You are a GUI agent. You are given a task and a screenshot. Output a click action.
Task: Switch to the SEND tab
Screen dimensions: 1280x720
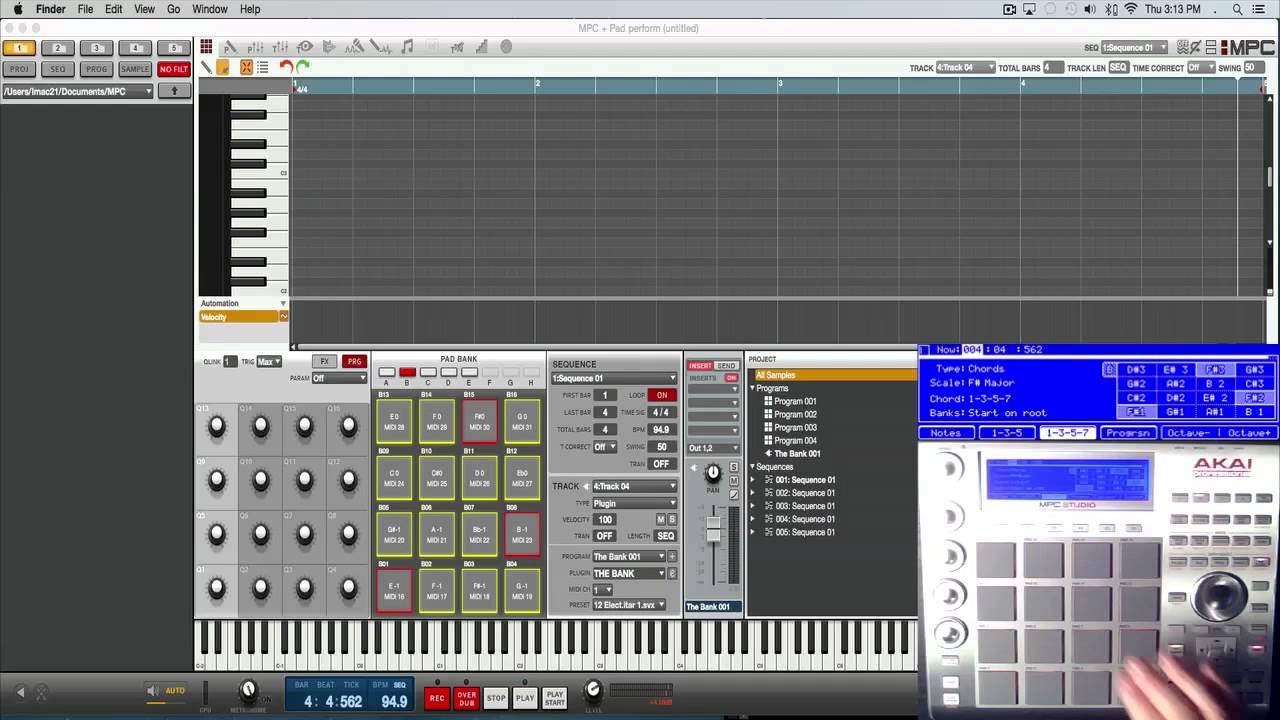(x=726, y=366)
